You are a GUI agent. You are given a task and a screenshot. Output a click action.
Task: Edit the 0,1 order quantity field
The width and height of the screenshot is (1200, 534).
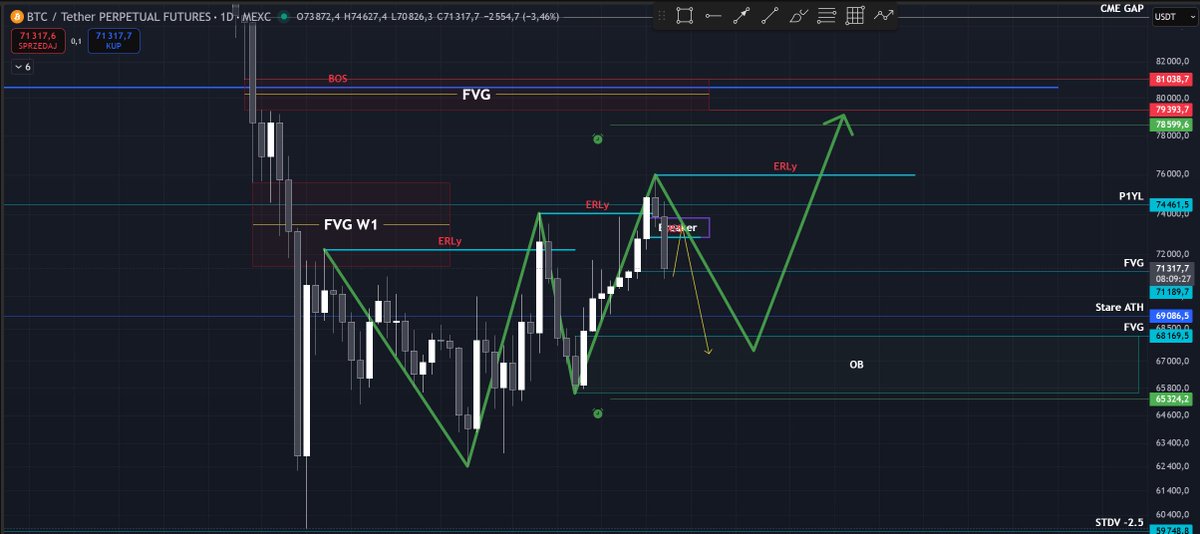[x=77, y=41]
